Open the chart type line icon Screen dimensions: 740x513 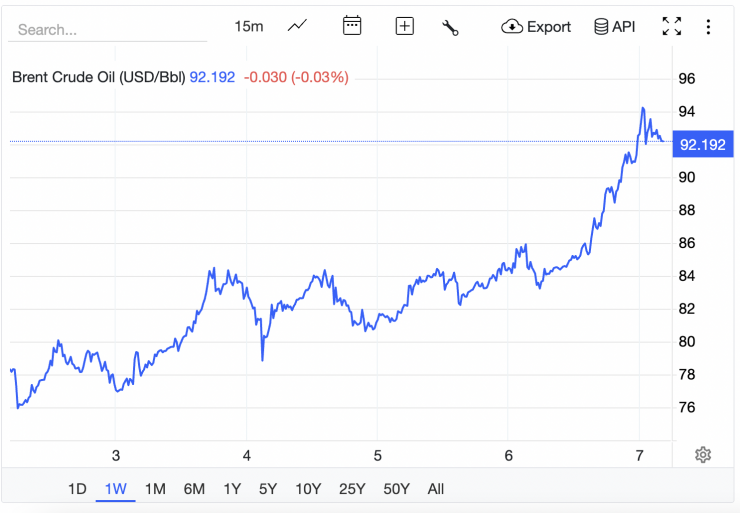pos(297,26)
